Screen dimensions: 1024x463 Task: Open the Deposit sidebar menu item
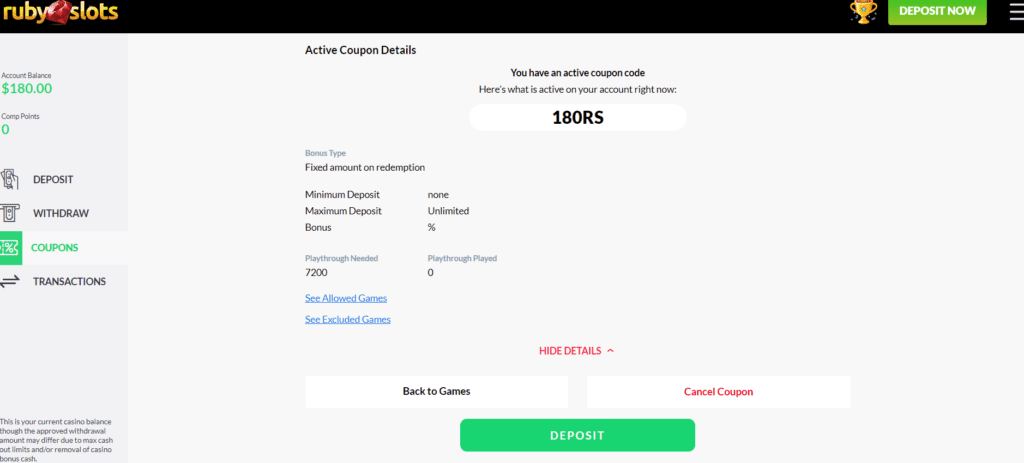pyautogui.click(x=54, y=180)
